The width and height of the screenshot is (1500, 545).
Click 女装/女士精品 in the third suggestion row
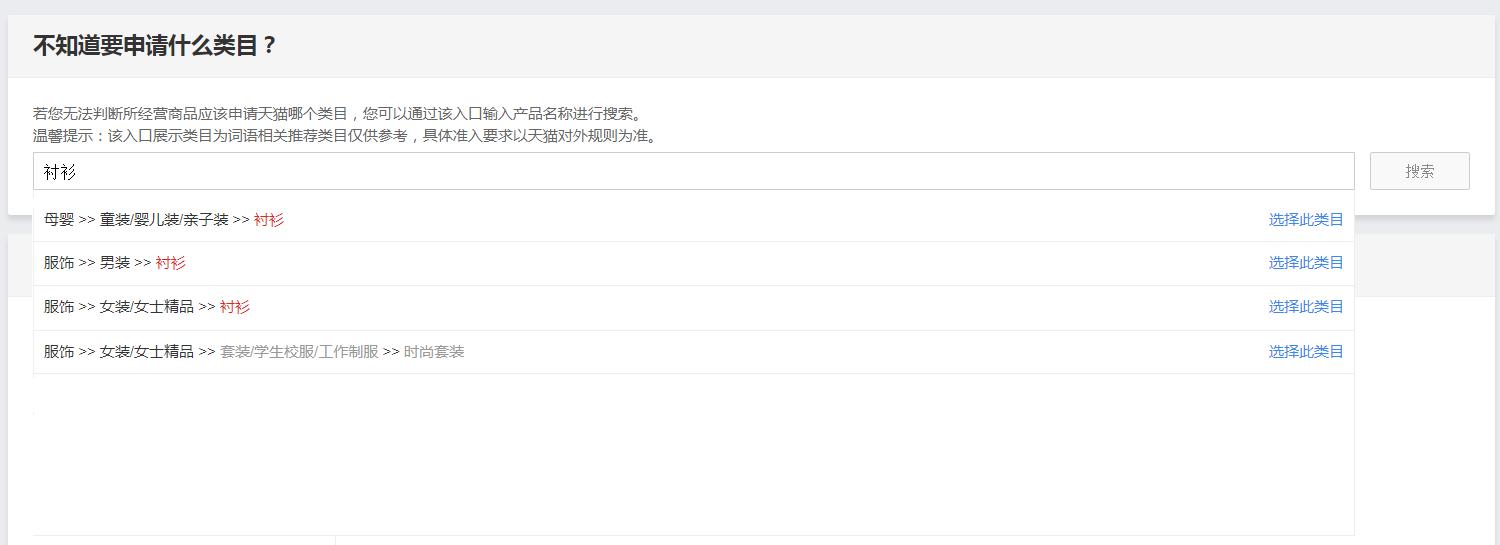tap(147, 307)
